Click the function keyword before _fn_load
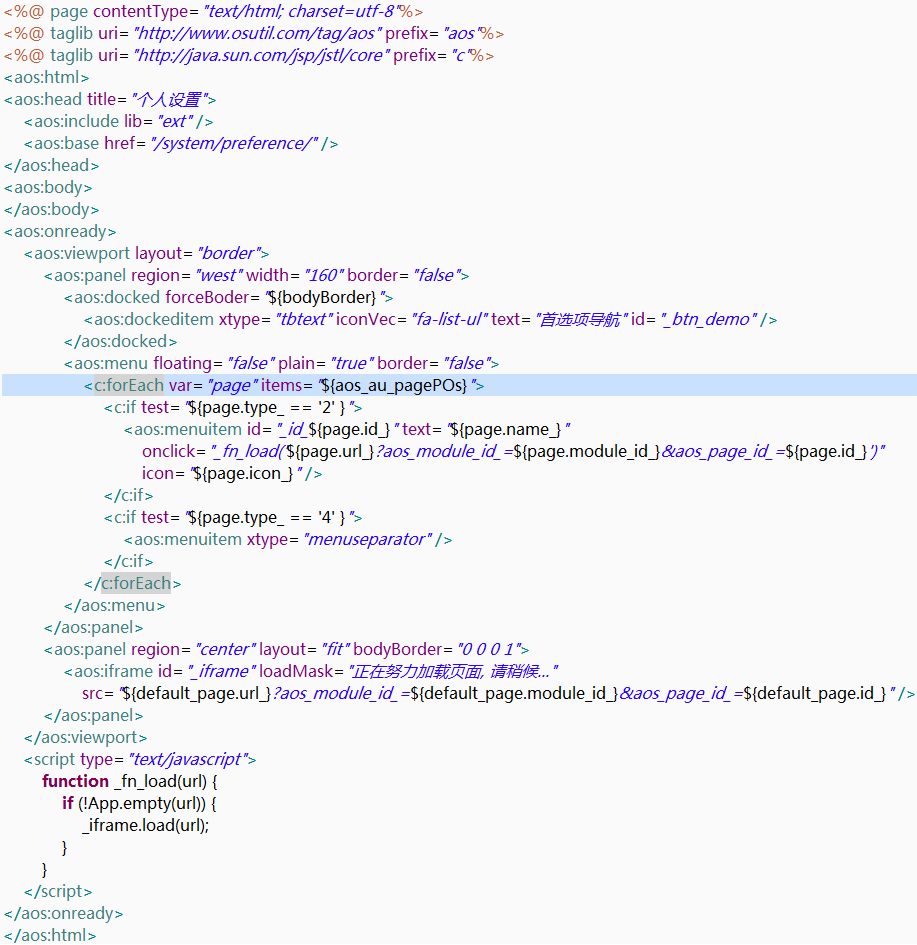This screenshot has height=945, width=917. pos(75,782)
